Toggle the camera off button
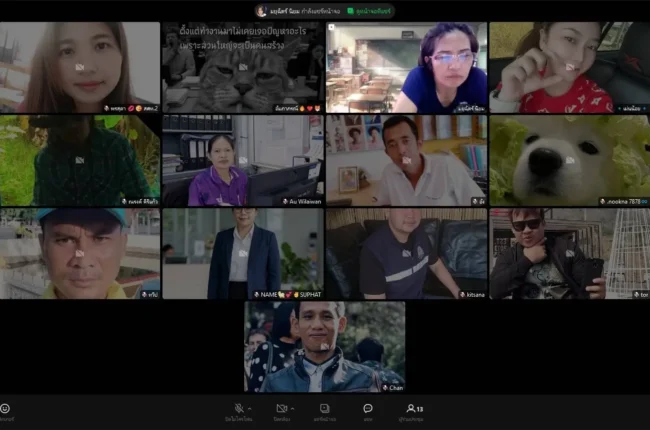 (x=281, y=408)
